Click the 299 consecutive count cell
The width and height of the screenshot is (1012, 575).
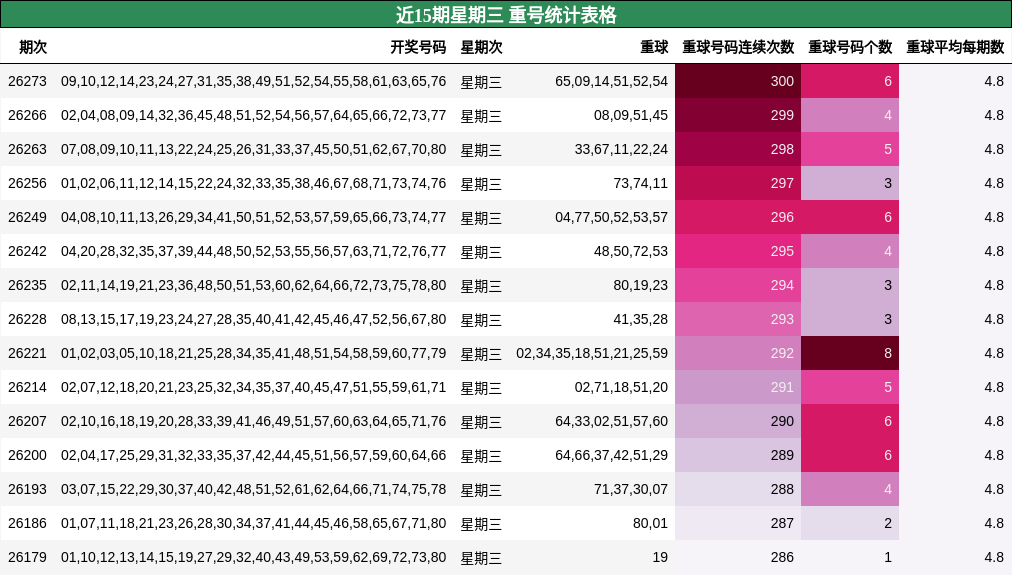click(x=738, y=116)
